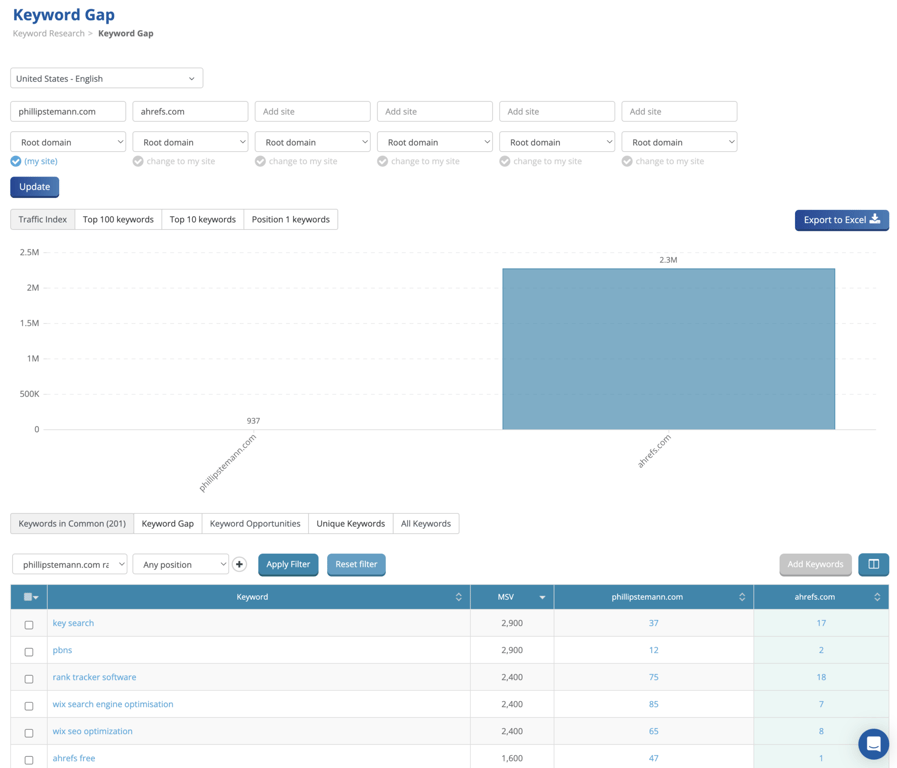Image resolution: width=897 pixels, height=768 pixels.
Task: Toggle the column layout icon button
Action: click(x=874, y=564)
